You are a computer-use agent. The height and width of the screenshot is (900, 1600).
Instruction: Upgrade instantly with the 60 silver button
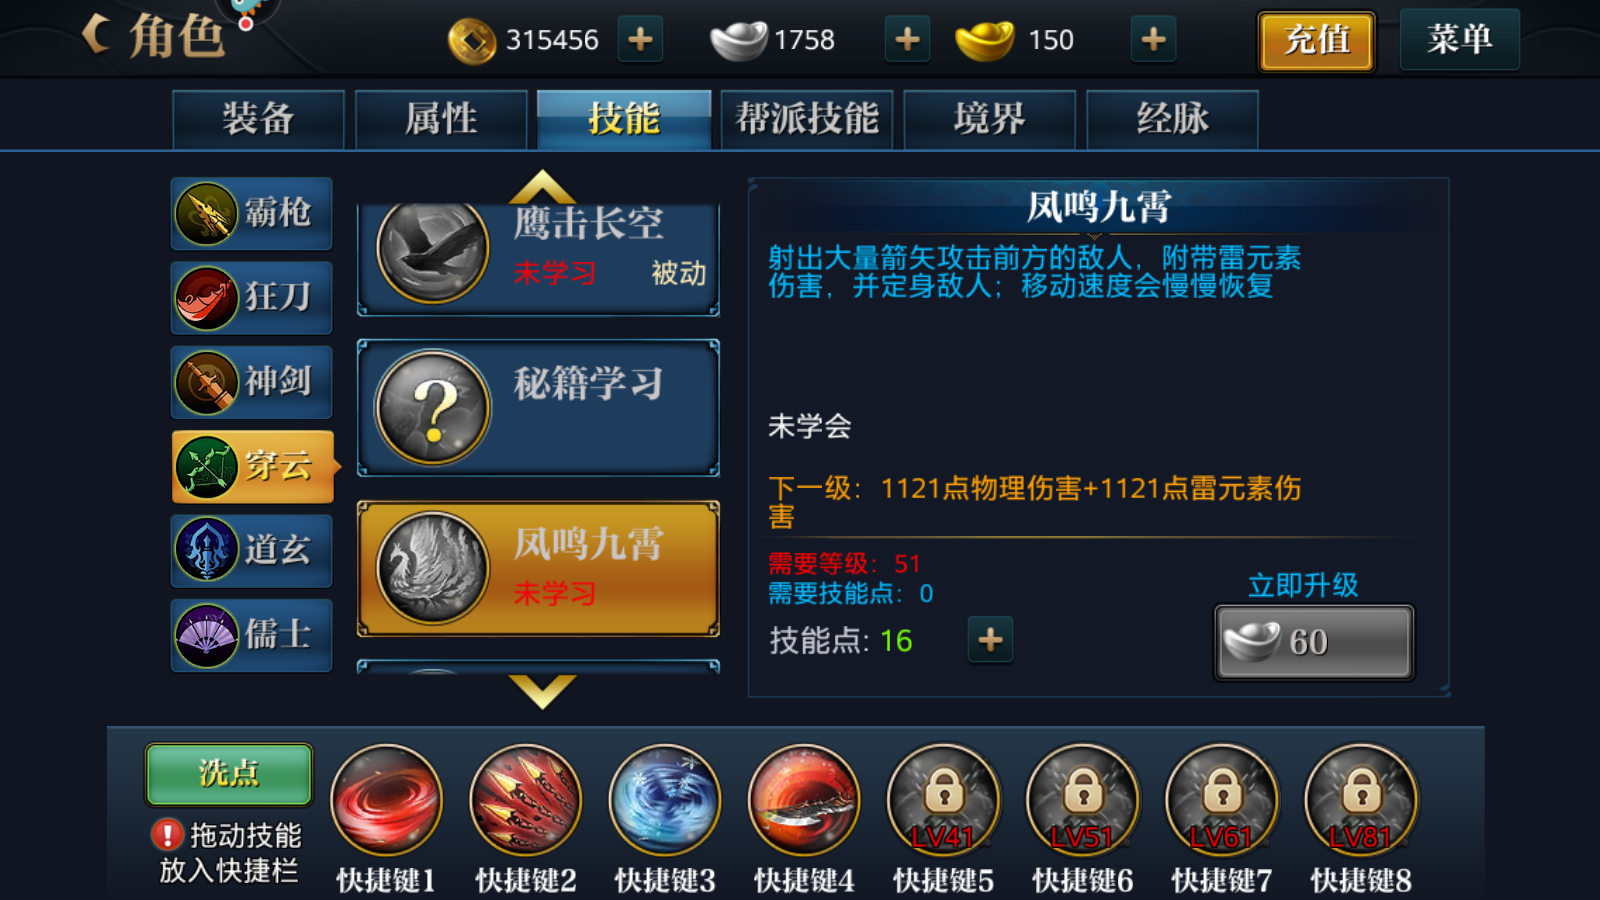click(x=1314, y=642)
